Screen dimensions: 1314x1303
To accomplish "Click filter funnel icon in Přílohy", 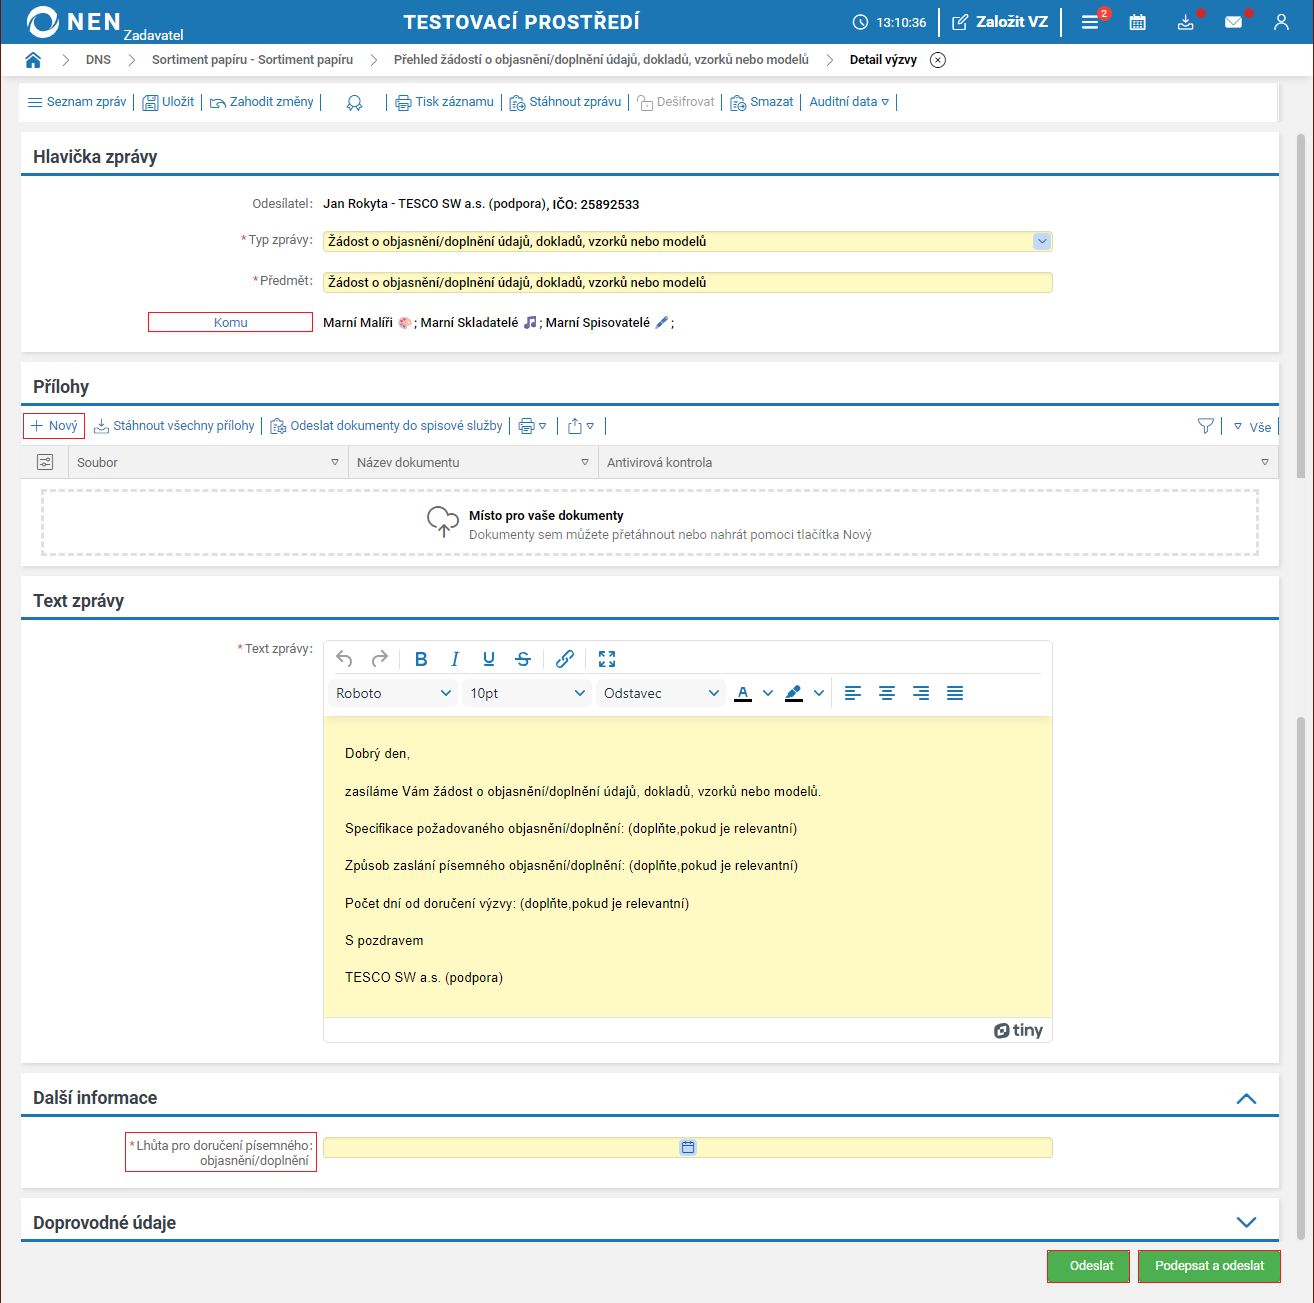I will [x=1206, y=426].
